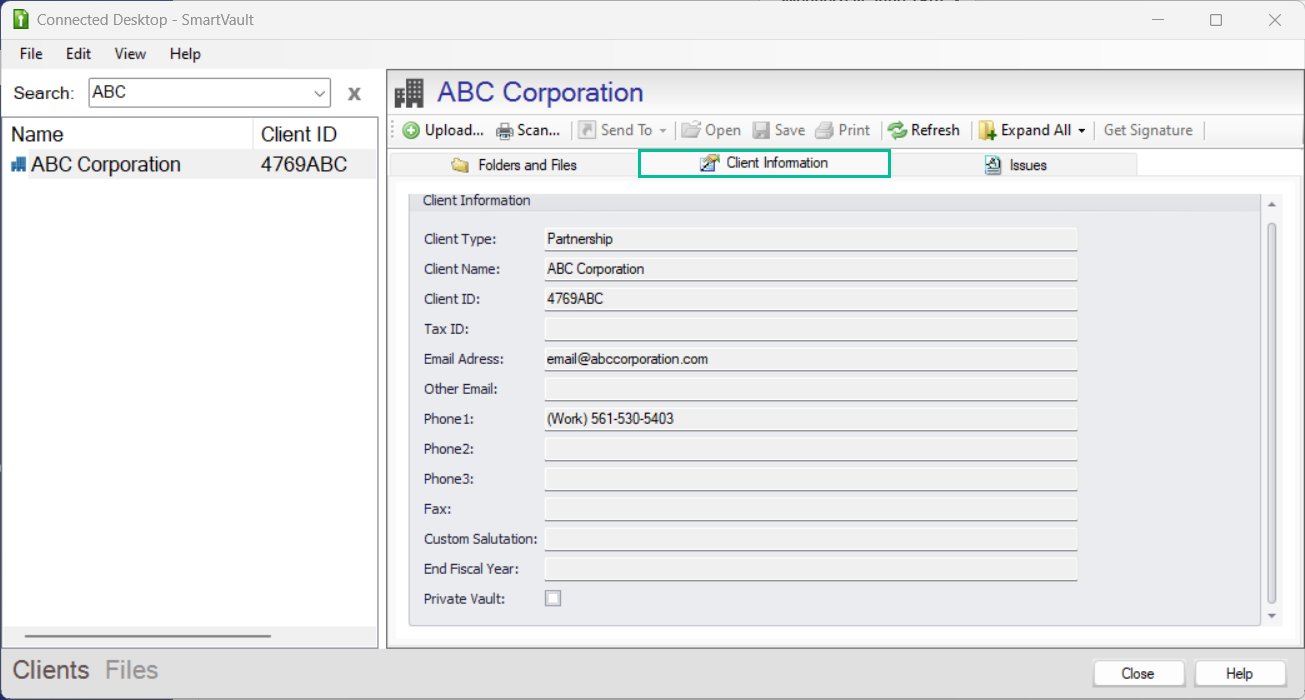Open the Expand All dropdown arrow
Screen dimensions: 1305x700
click(1082, 131)
